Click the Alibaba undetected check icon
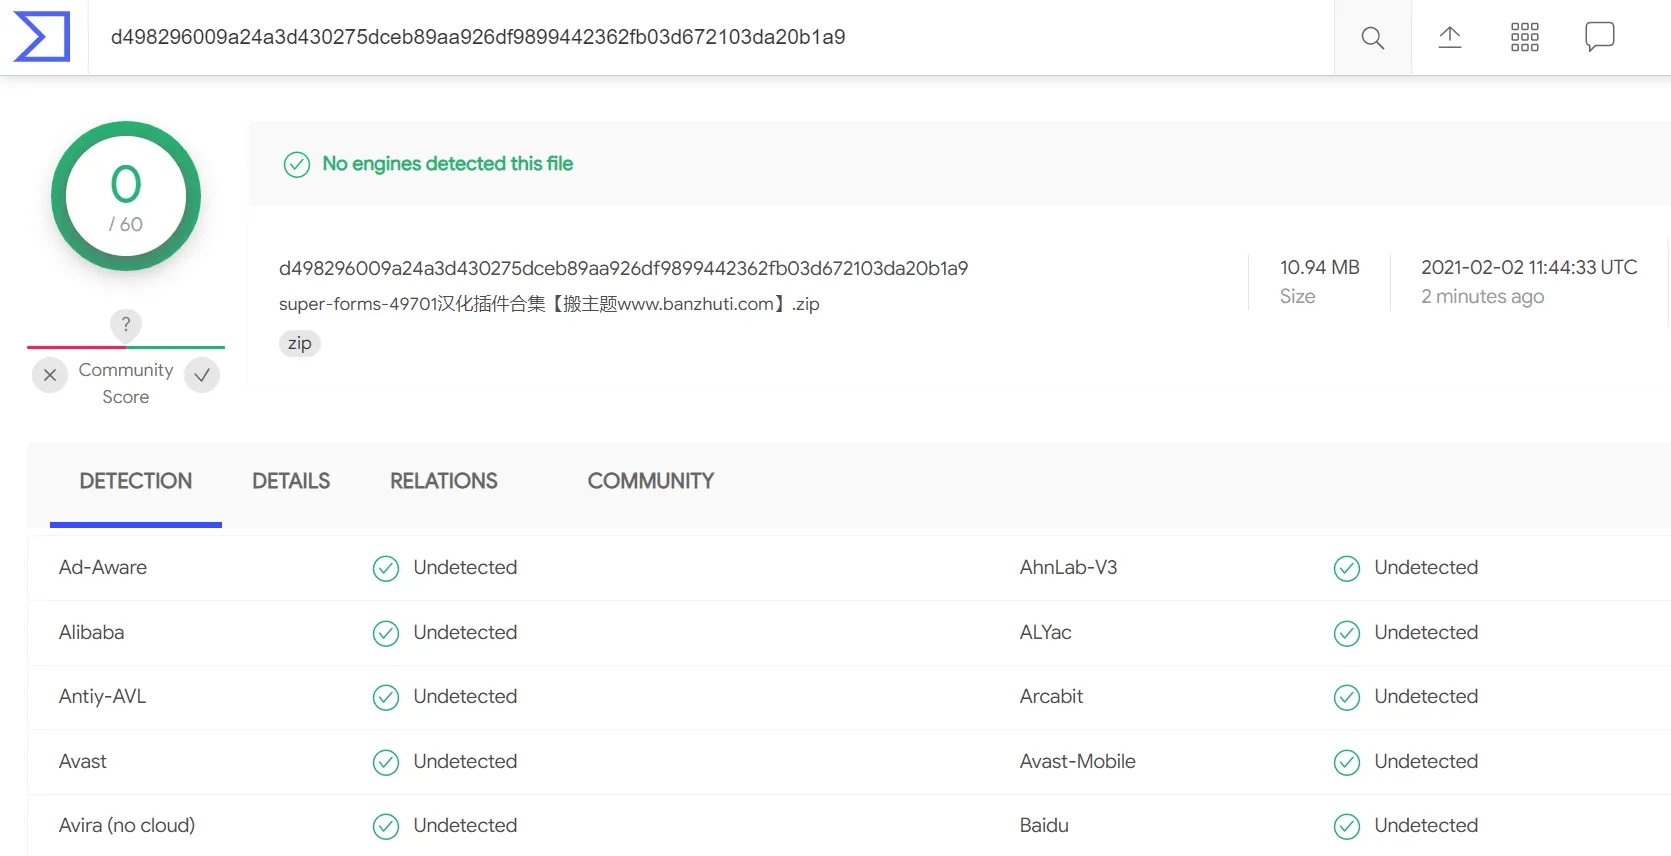Viewport: 1671px width, 856px height. point(386,634)
